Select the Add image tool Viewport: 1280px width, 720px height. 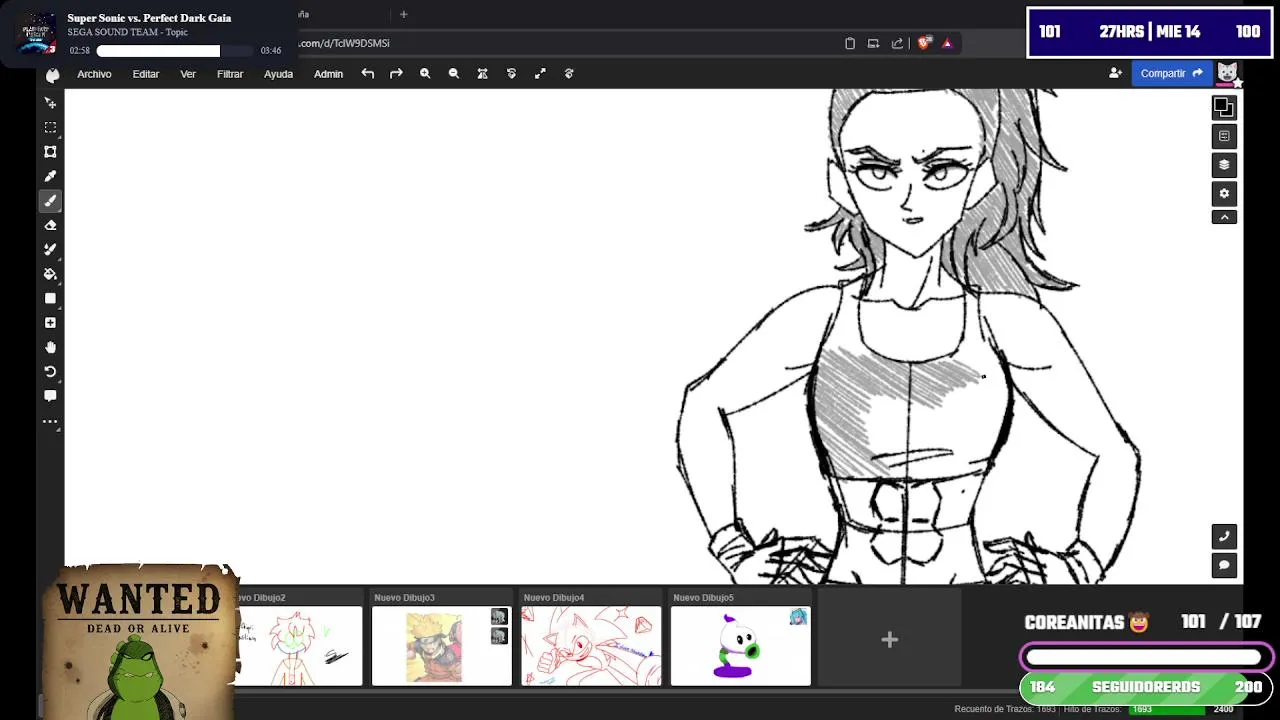click(50, 323)
